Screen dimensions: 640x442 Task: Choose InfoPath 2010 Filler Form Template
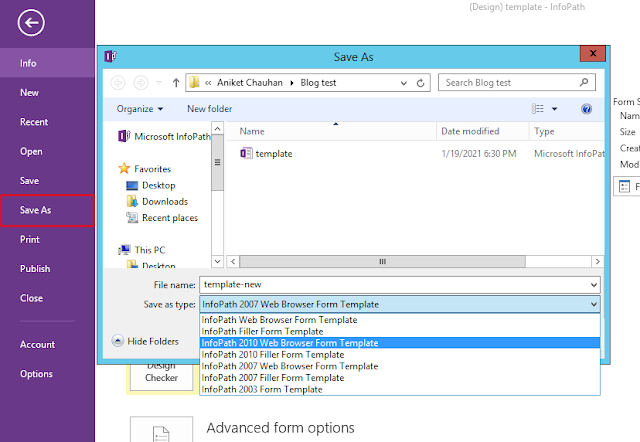coord(400,355)
